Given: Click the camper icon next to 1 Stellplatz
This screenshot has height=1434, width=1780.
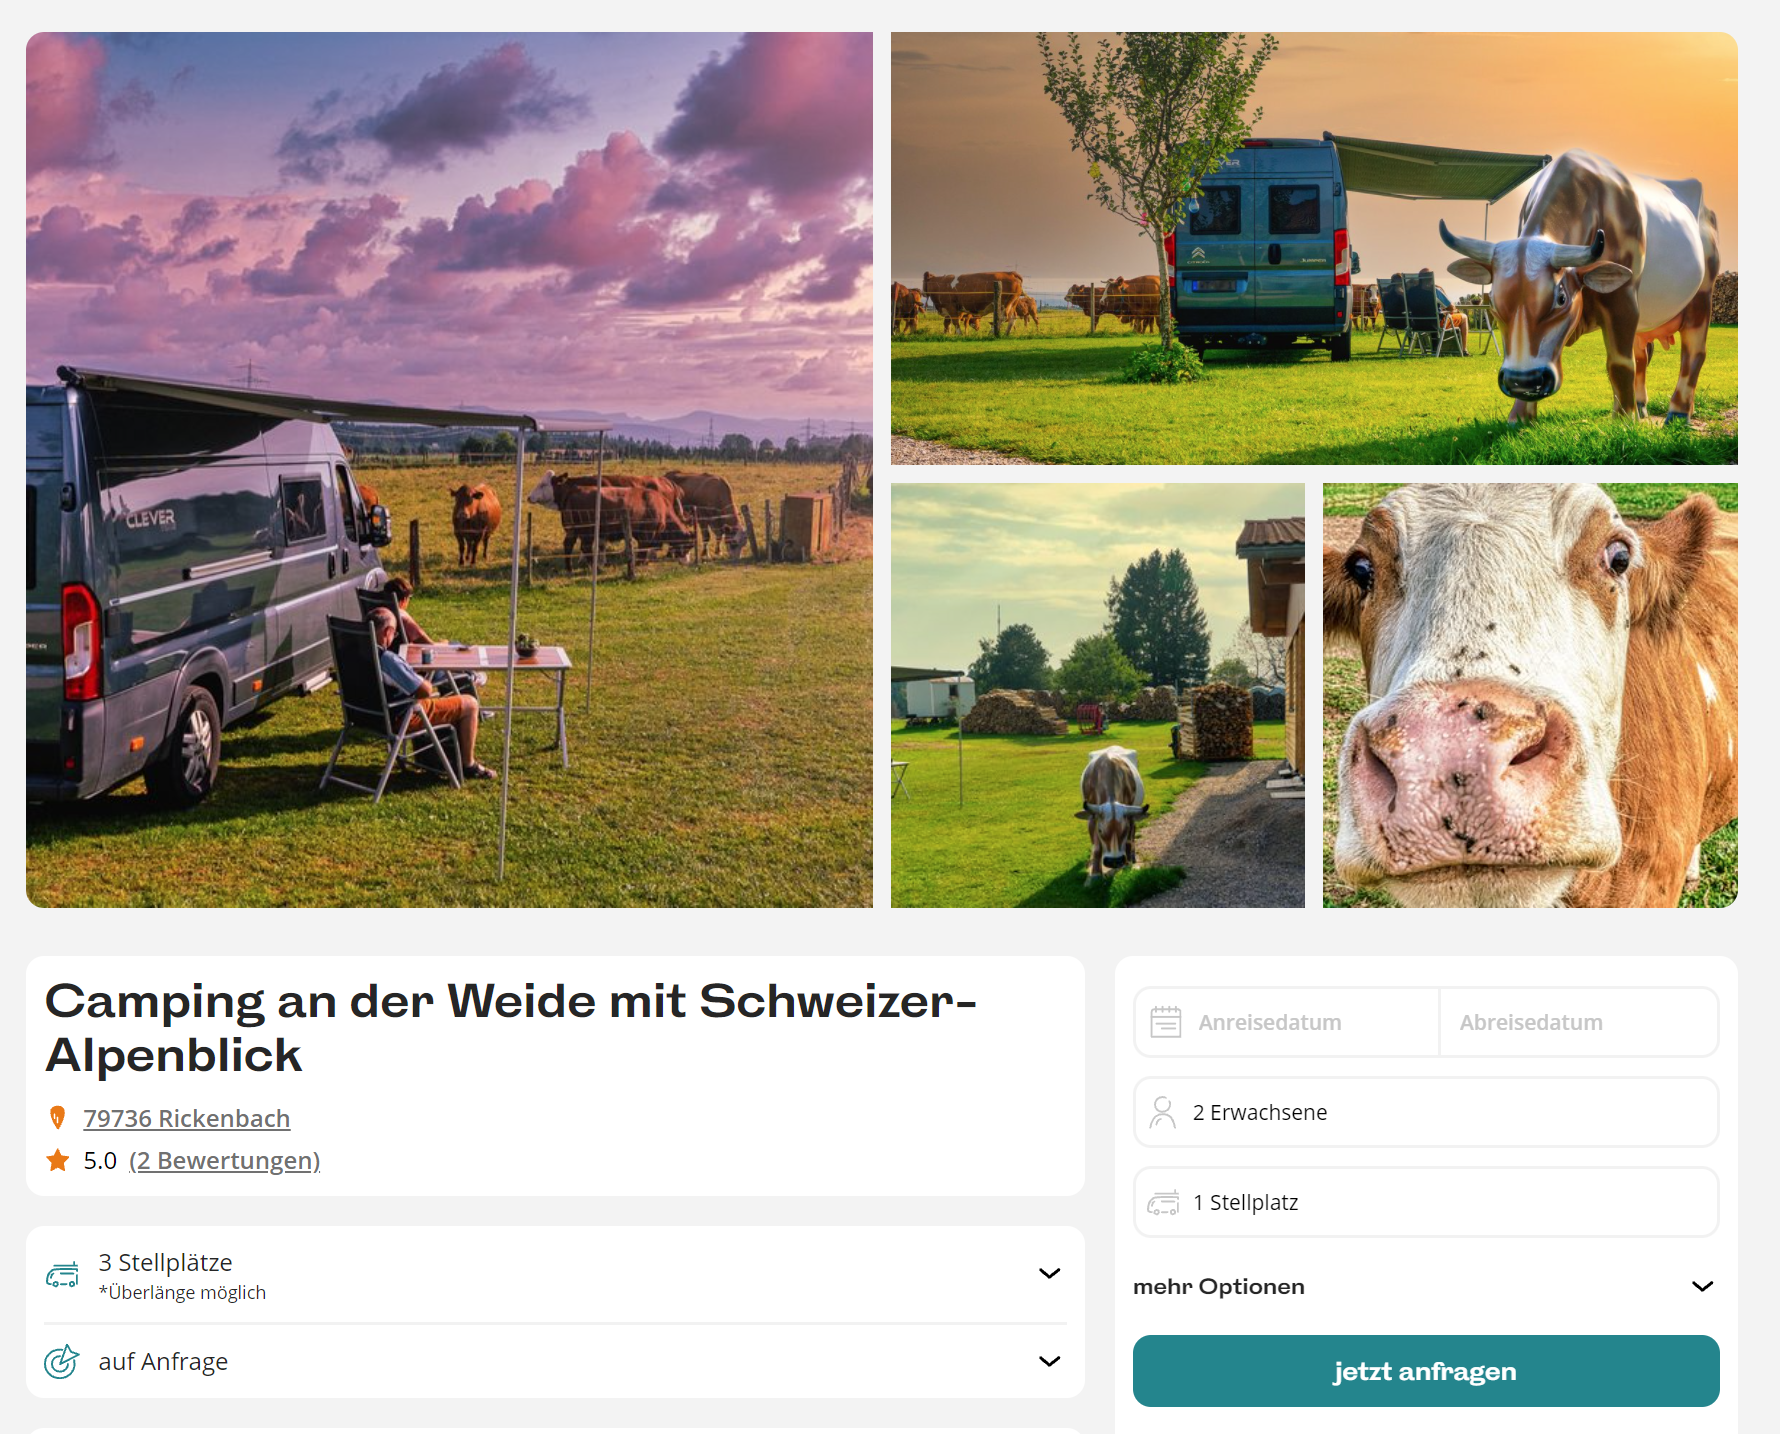Looking at the screenshot, I should 1163,1202.
